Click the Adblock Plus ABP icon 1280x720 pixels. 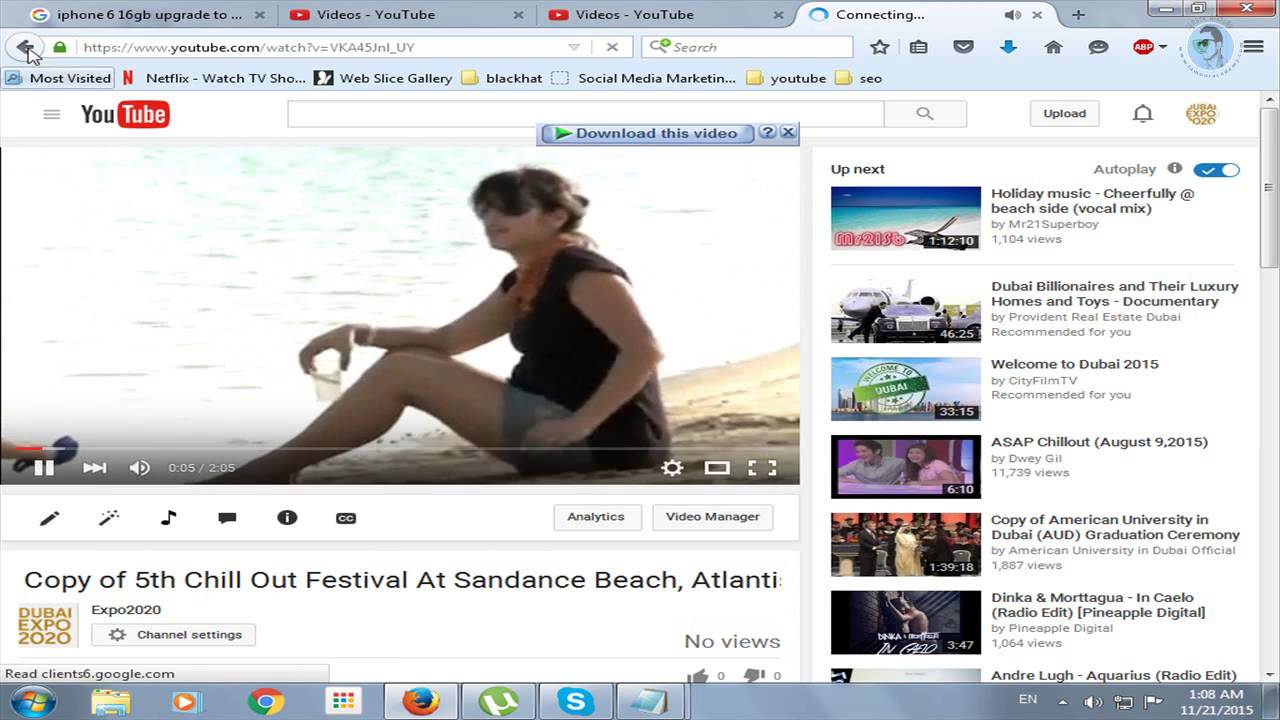pos(1142,47)
